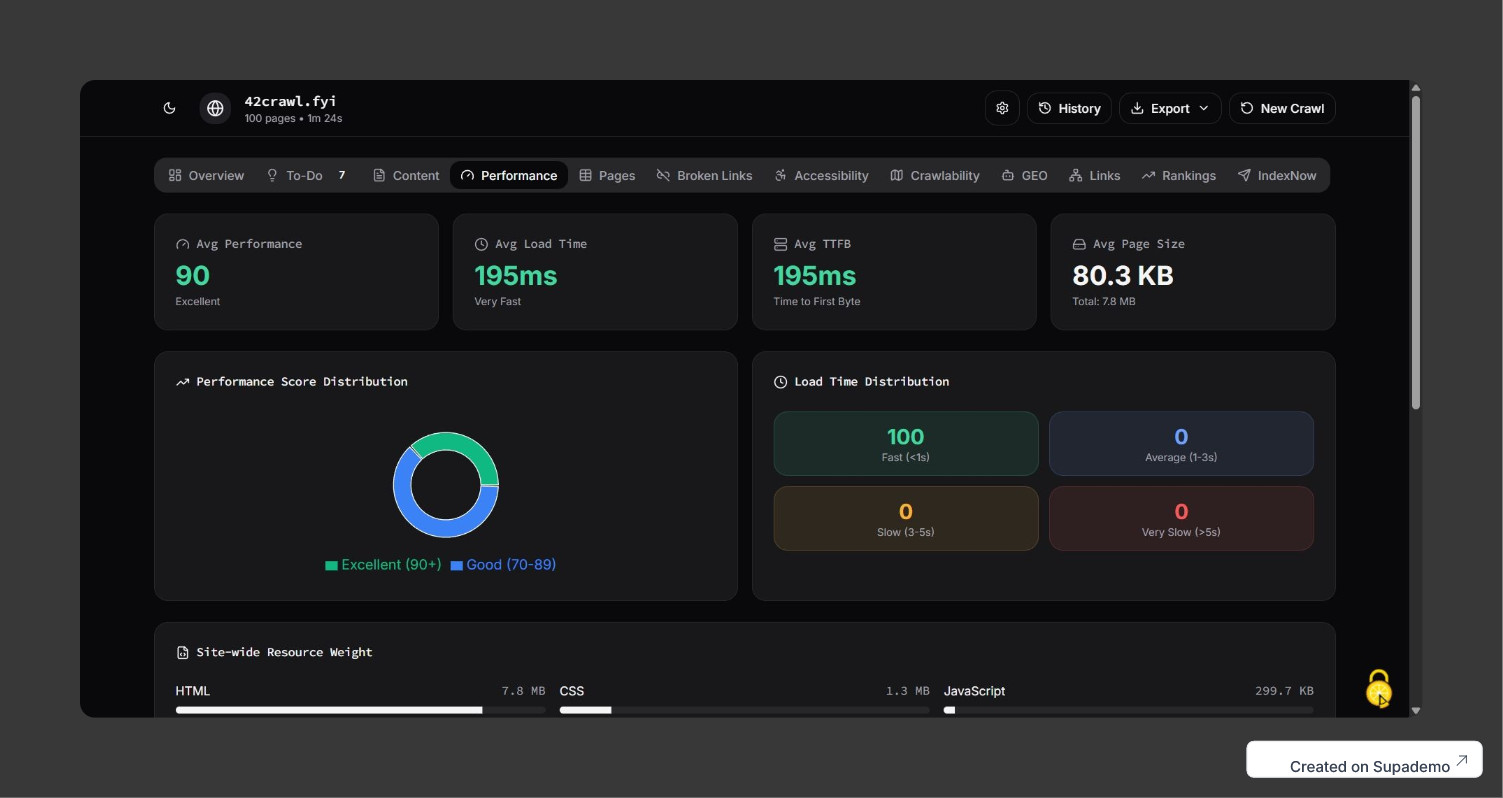Viewport: 1503px width, 798px height.
Task: Click the Broken Links tab icon
Action: (663, 175)
